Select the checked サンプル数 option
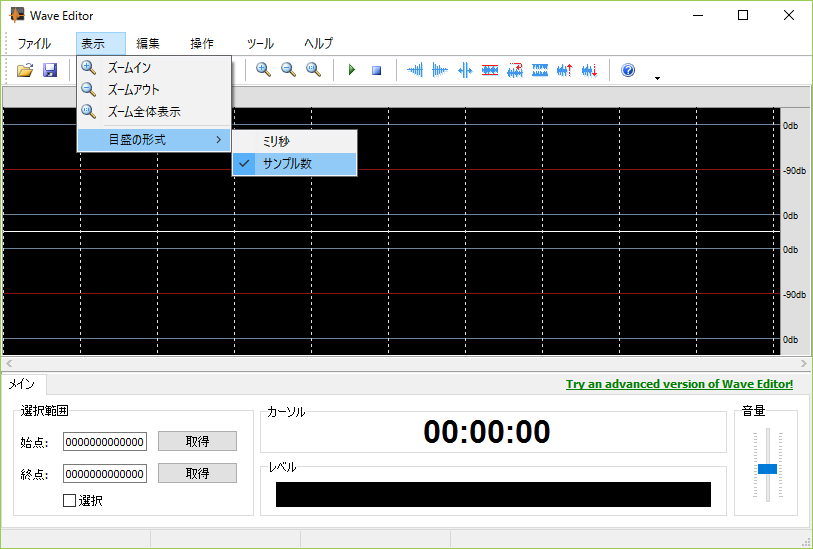 tap(295, 164)
